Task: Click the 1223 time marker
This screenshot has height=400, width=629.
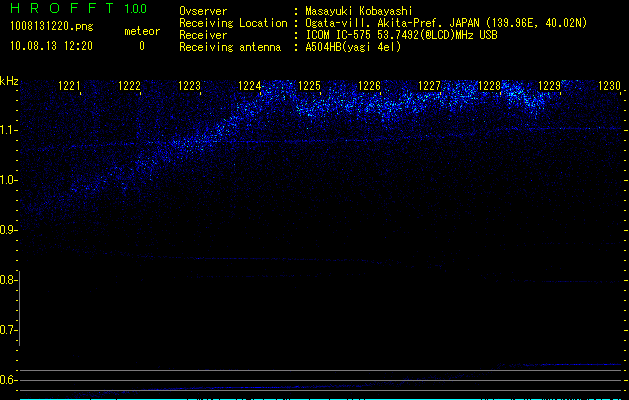Action: [x=189, y=86]
